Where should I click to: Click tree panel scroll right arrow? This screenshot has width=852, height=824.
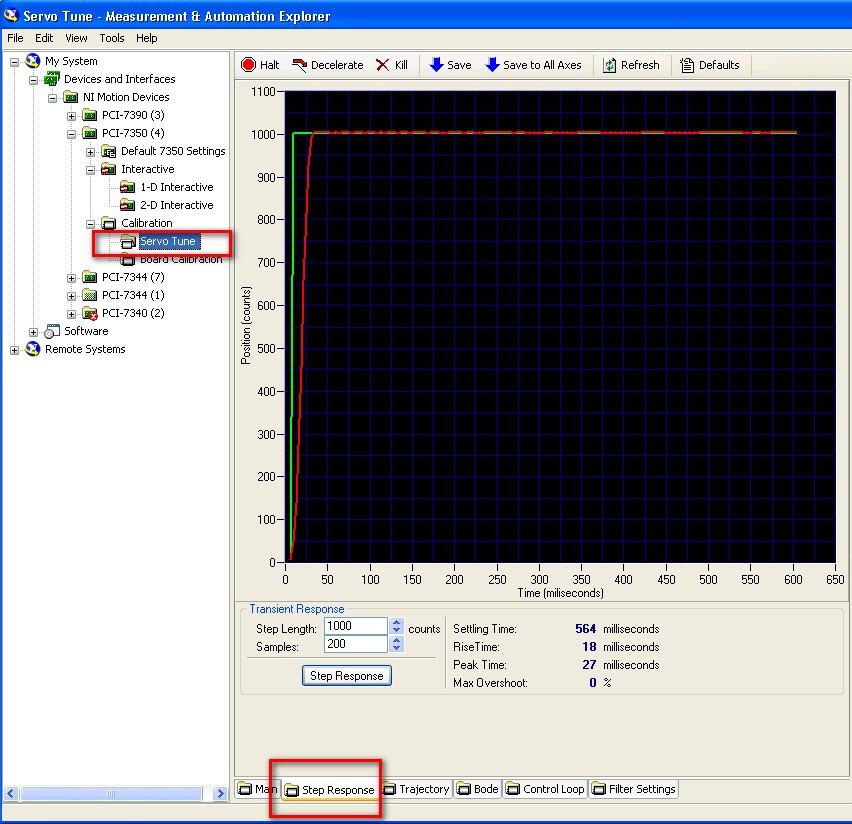pyautogui.click(x=220, y=794)
